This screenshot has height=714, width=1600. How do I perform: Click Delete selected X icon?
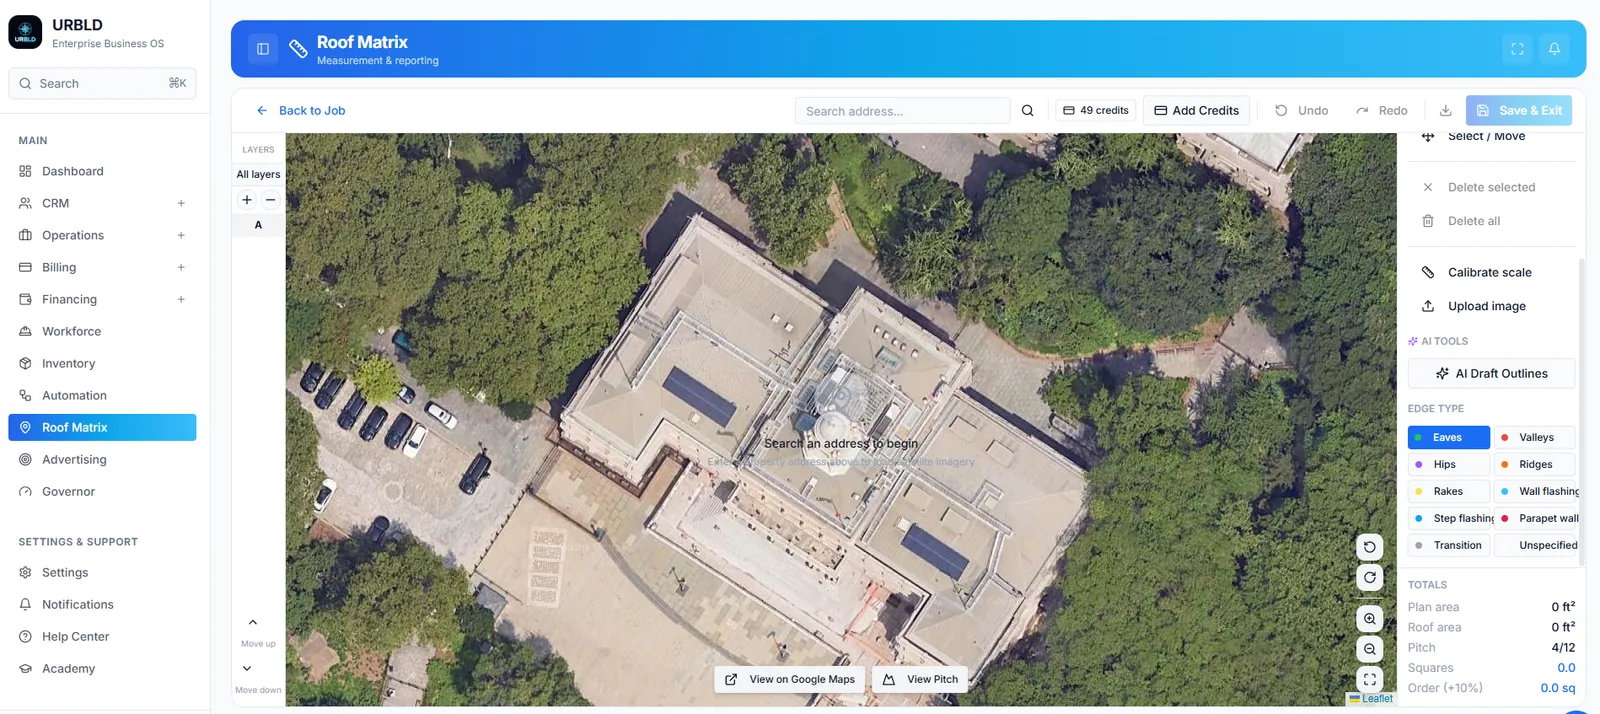point(1428,187)
